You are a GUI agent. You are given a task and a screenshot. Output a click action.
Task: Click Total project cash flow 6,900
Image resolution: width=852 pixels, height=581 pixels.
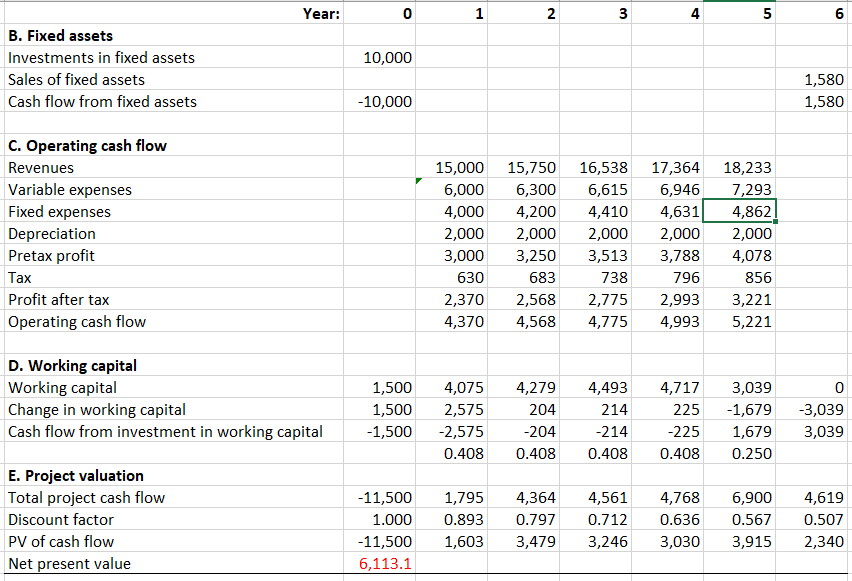739,497
